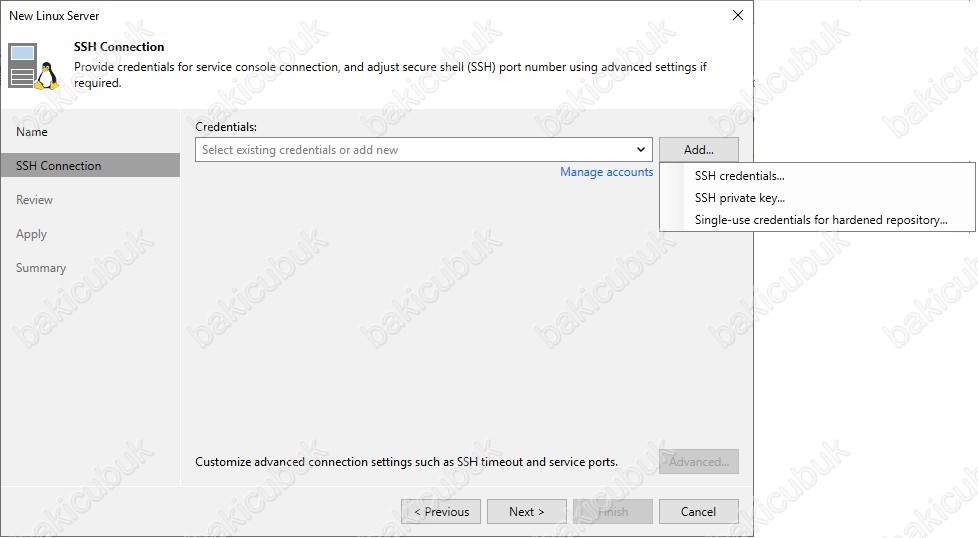Click the Add... credentials button

[x=699, y=150]
